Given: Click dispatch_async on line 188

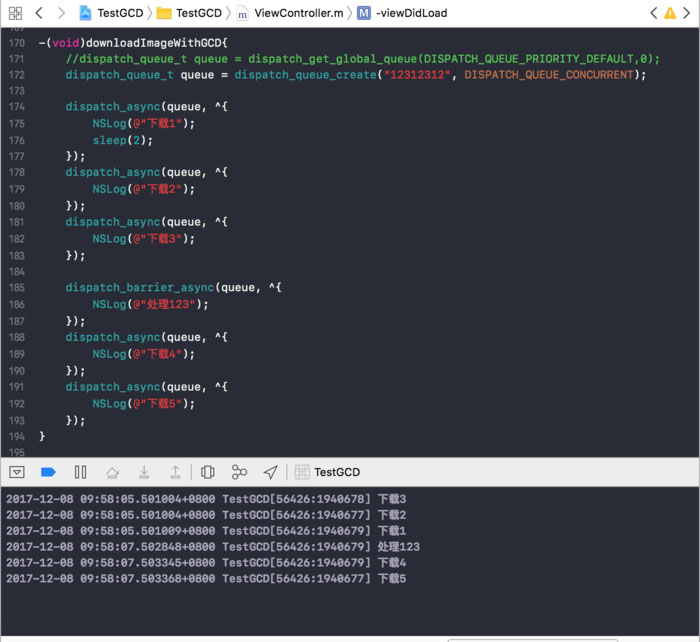Looking at the screenshot, I should (x=112, y=337).
